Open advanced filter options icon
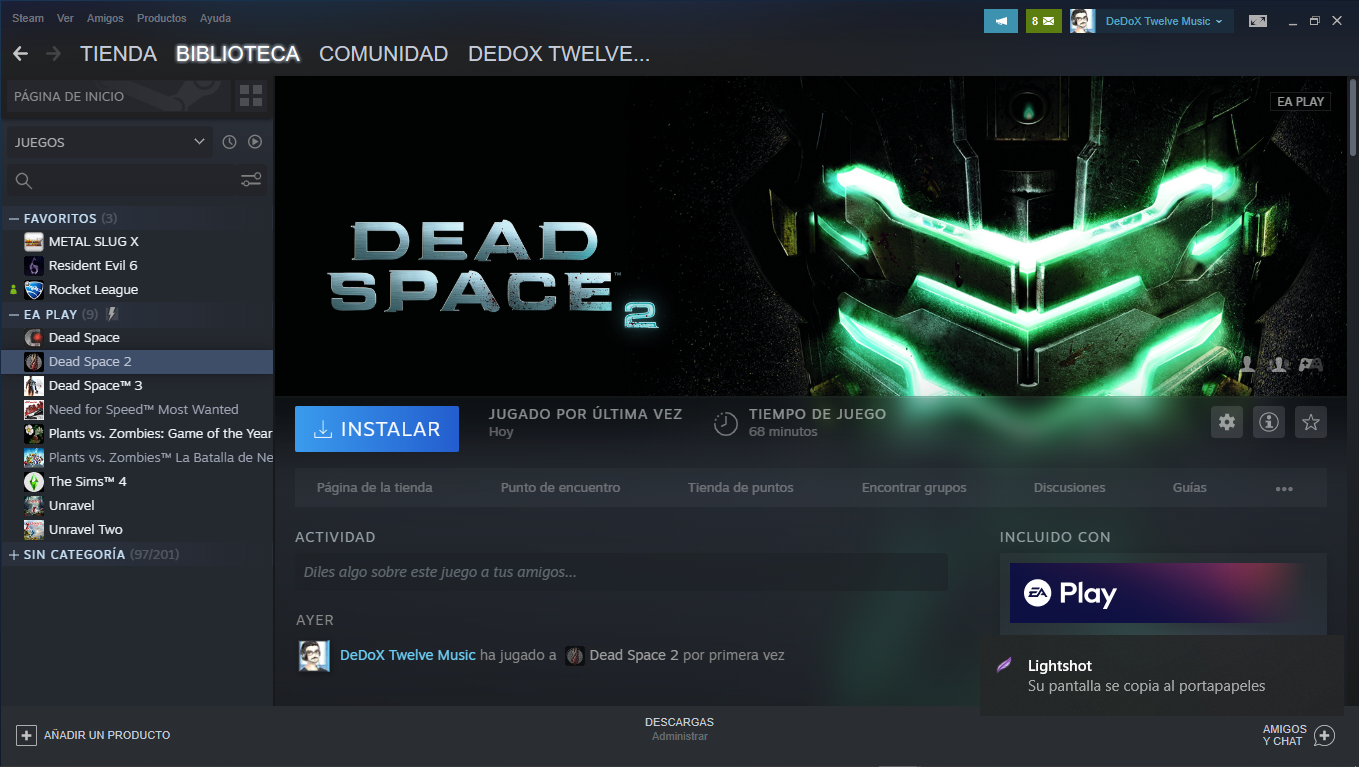Viewport: 1359px width, 767px height. pos(251,180)
